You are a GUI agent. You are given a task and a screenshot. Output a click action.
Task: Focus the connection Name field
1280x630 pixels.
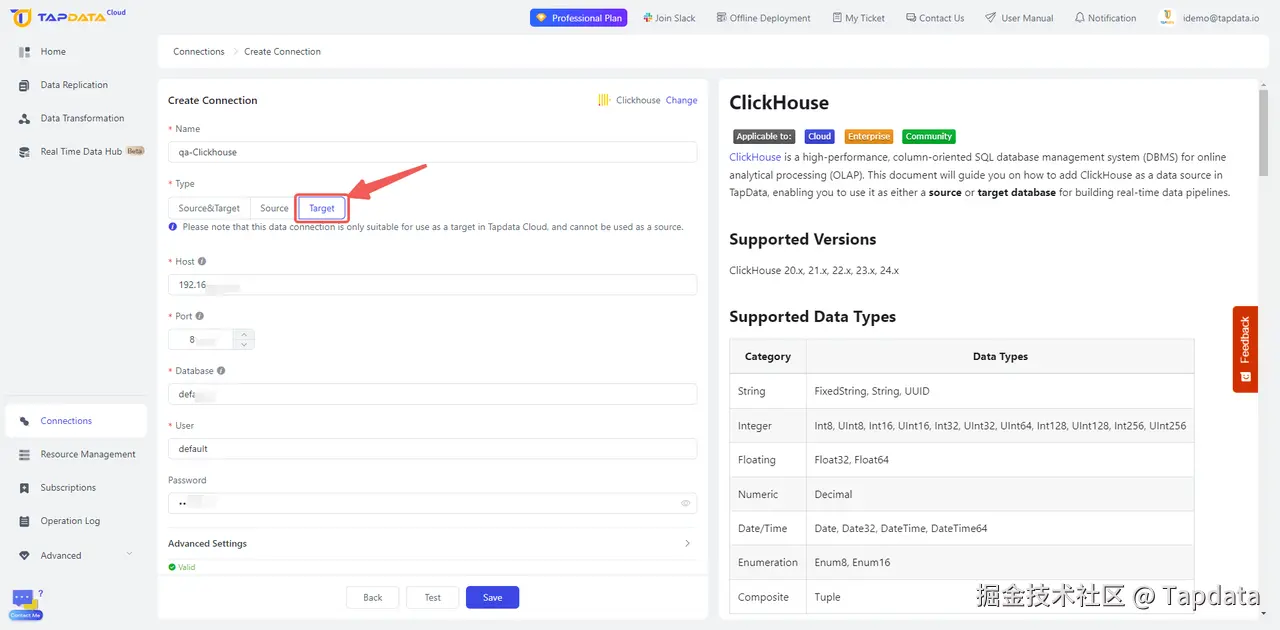[432, 152]
